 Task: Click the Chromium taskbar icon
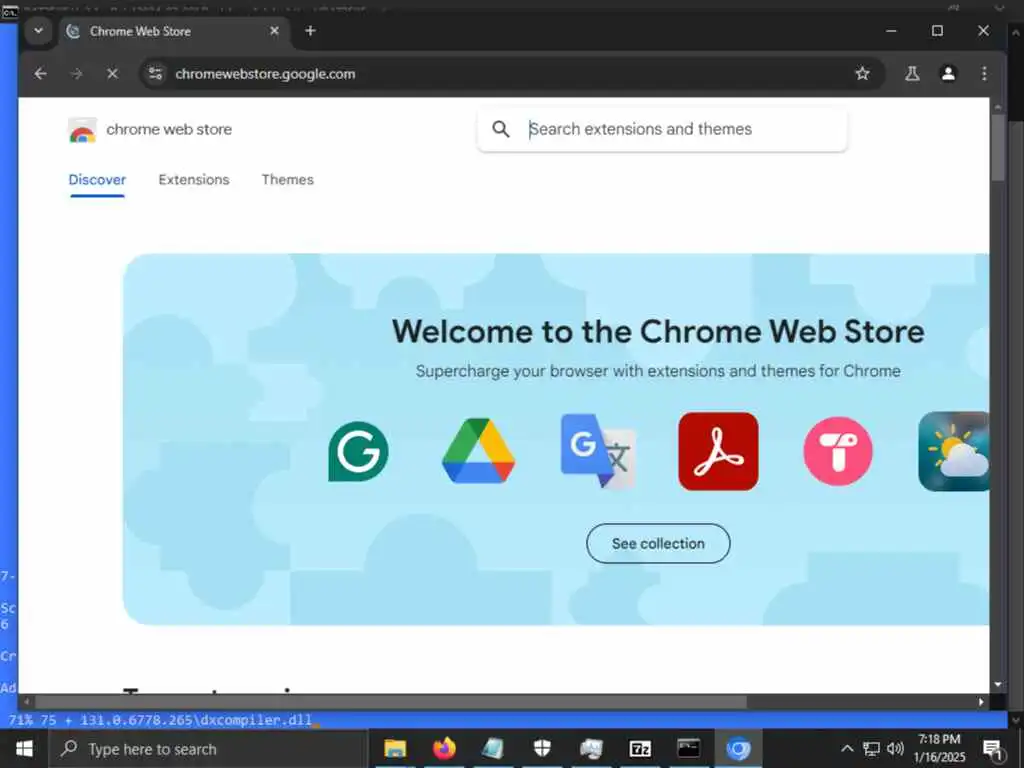[x=738, y=748]
